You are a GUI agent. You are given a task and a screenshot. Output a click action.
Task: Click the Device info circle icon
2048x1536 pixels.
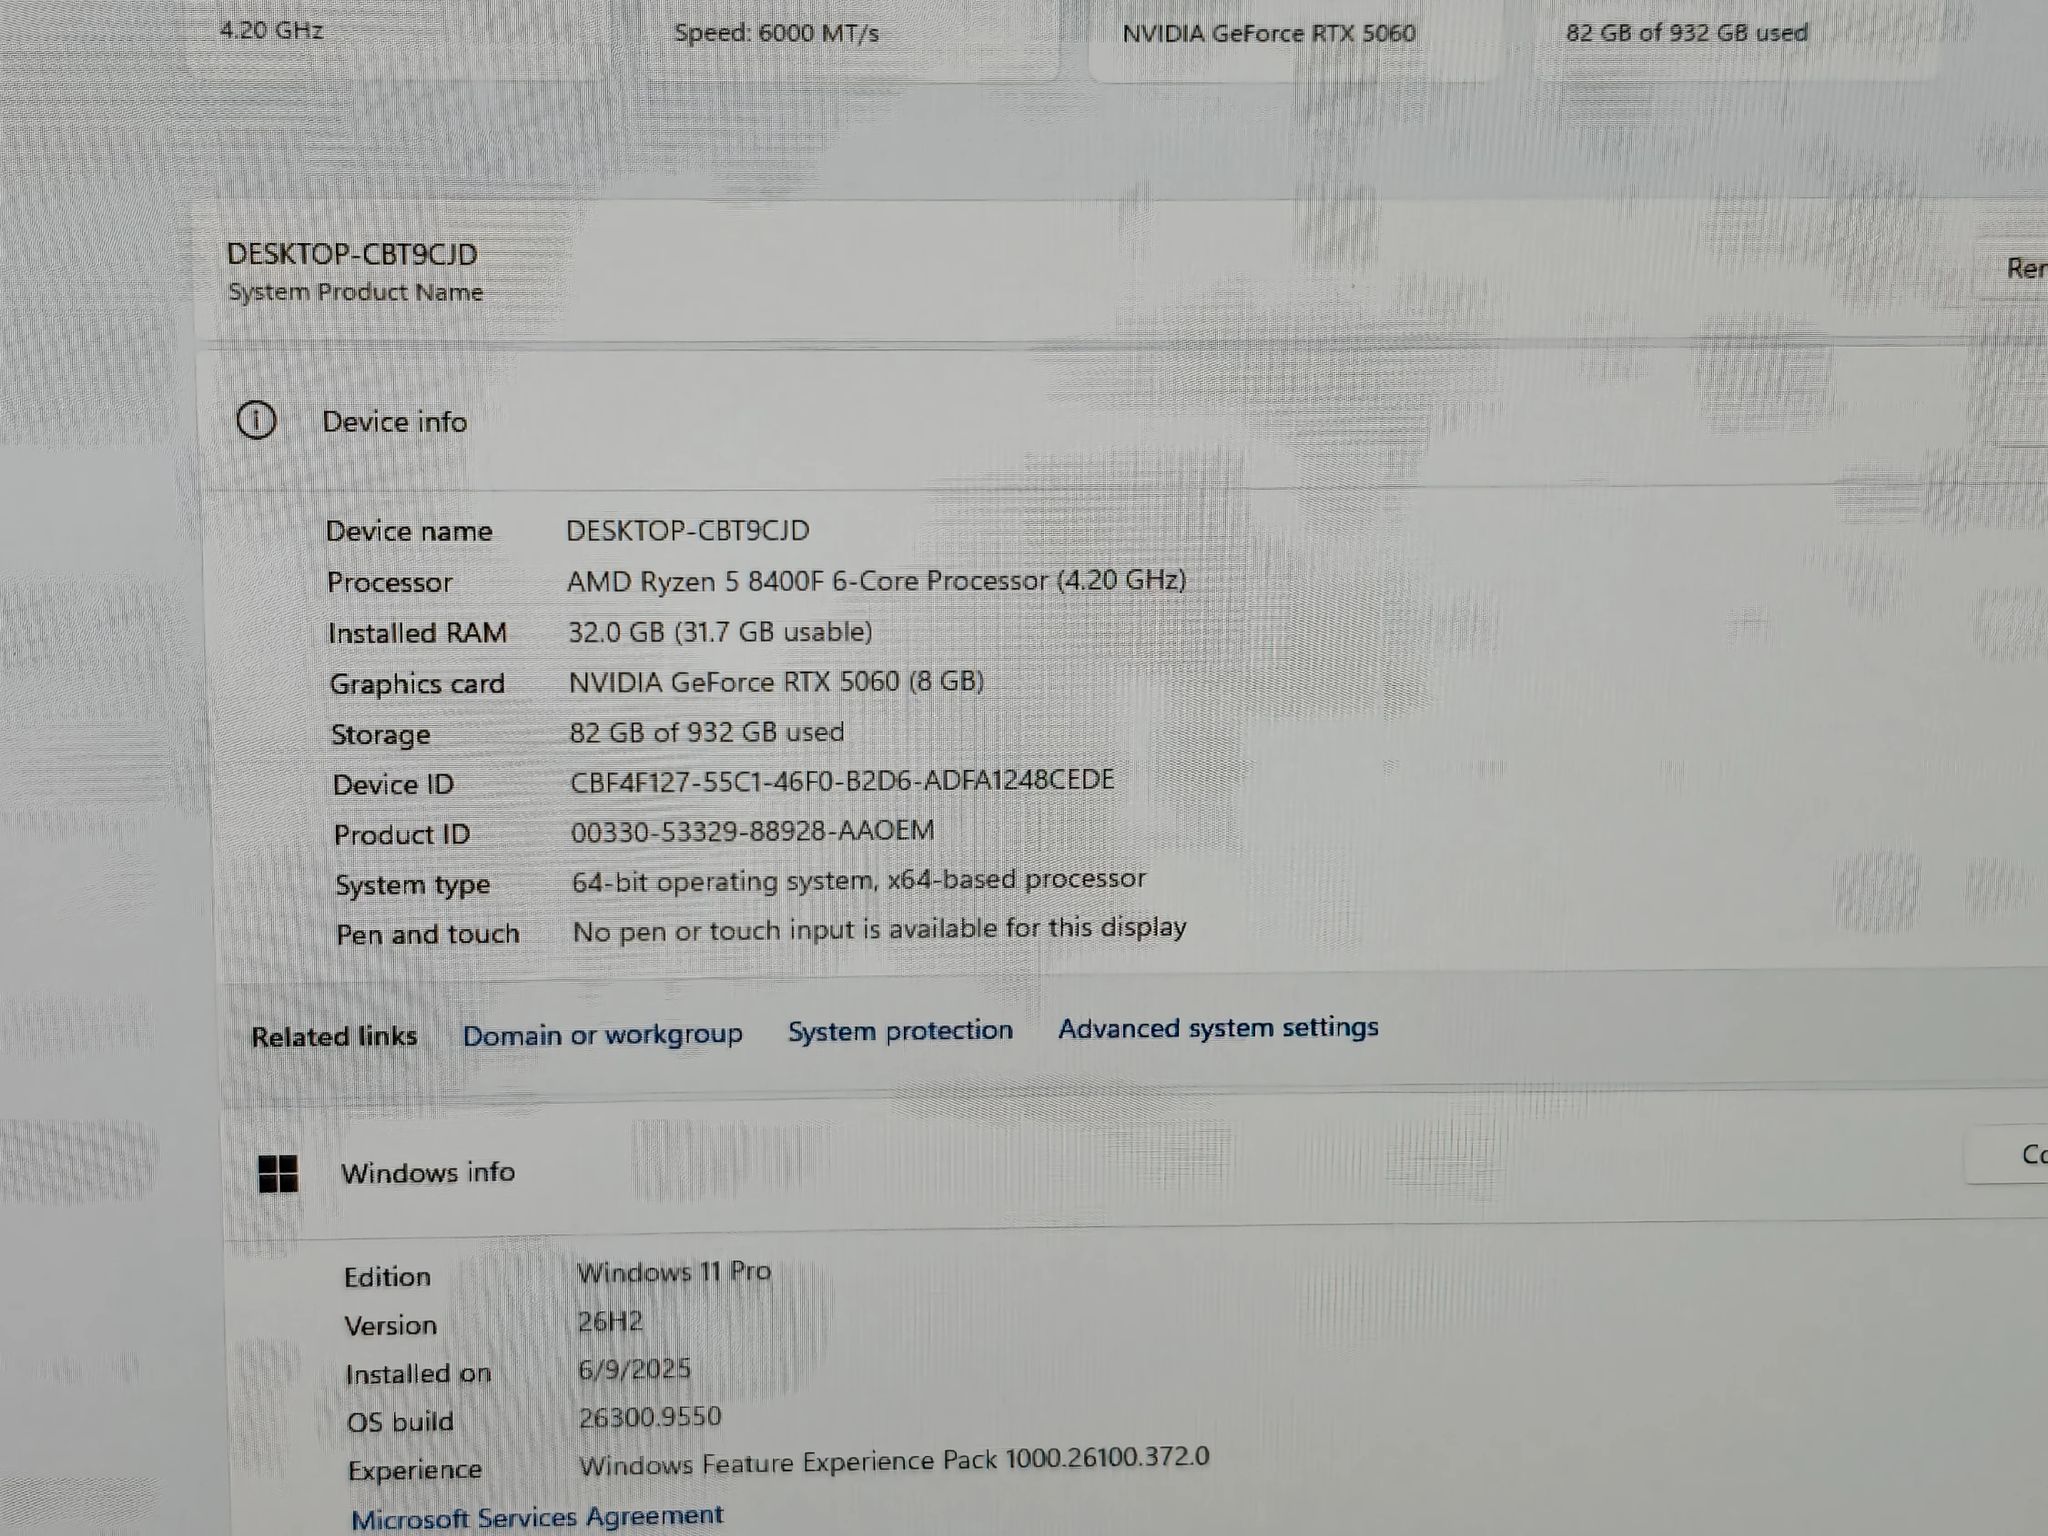click(x=256, y=420)
